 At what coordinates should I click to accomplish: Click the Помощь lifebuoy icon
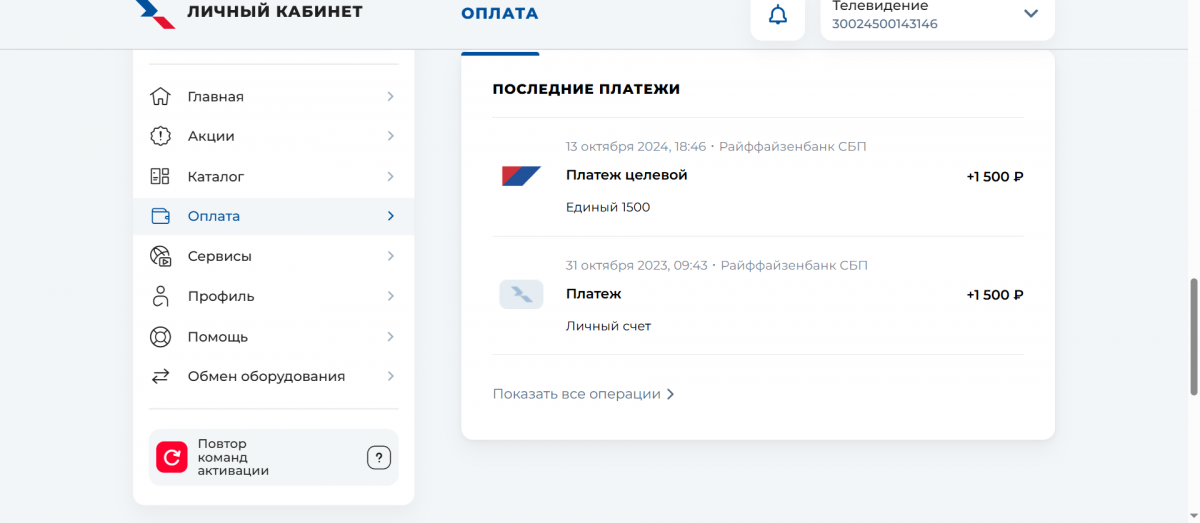[160, 337]
